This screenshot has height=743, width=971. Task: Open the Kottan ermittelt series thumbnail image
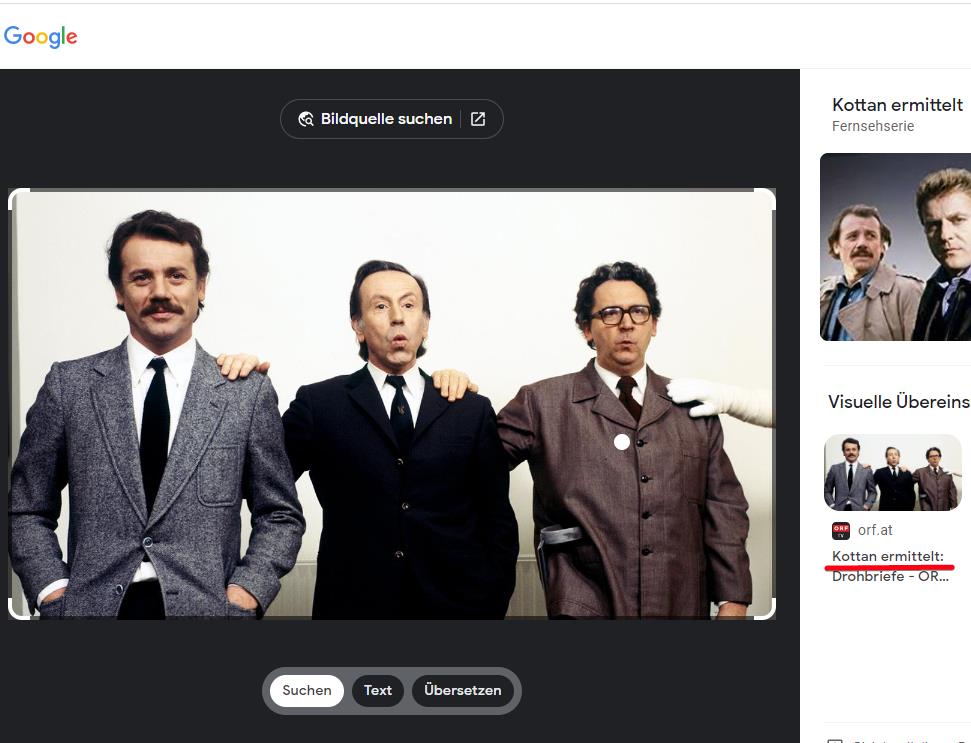point(895,247)
